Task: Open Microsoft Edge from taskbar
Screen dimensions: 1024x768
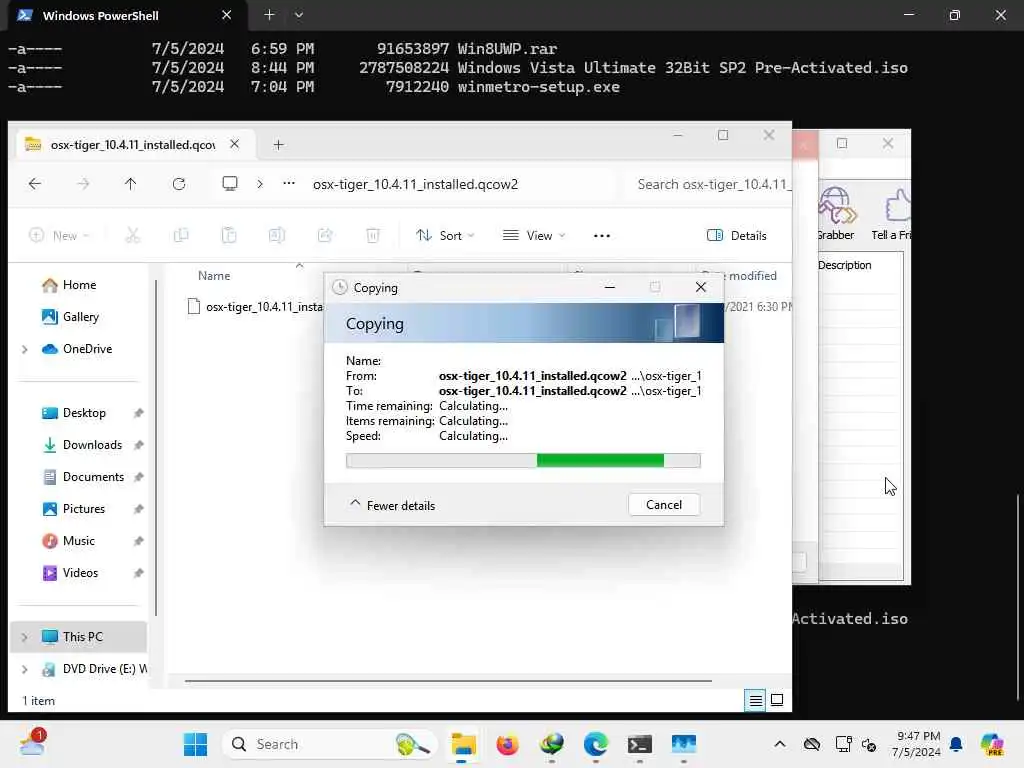Action: pyautogui.click(x=596, y=744)
